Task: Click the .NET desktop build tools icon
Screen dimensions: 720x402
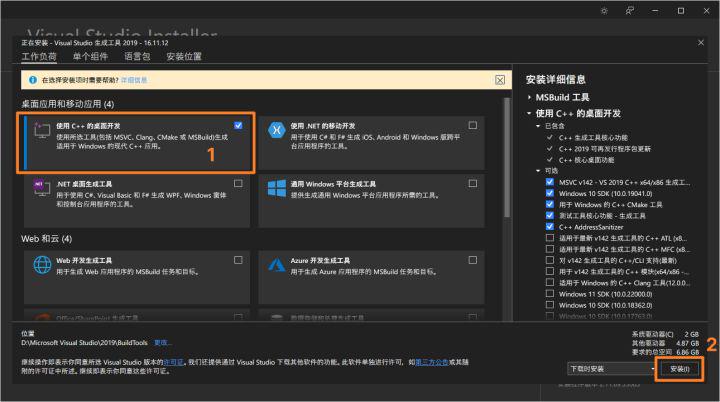Action: [x=42, y=188]
